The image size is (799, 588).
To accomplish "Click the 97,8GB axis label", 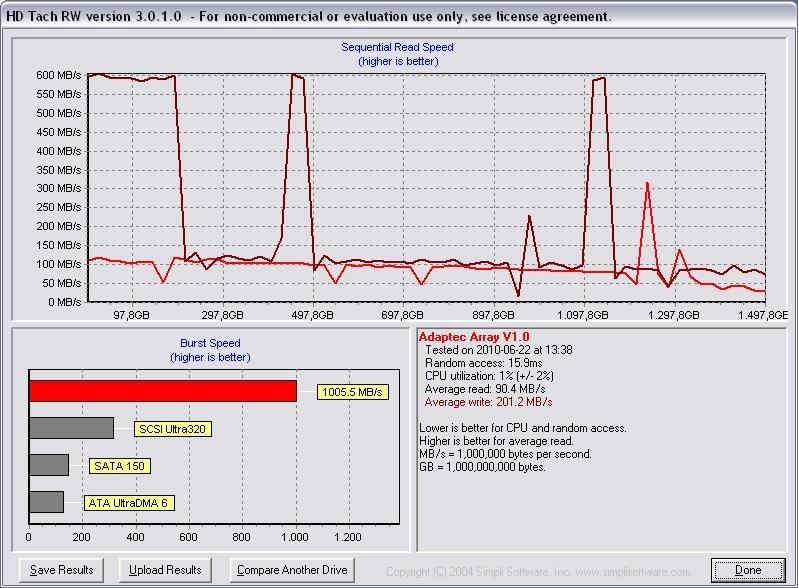I will tap(131, 315).
